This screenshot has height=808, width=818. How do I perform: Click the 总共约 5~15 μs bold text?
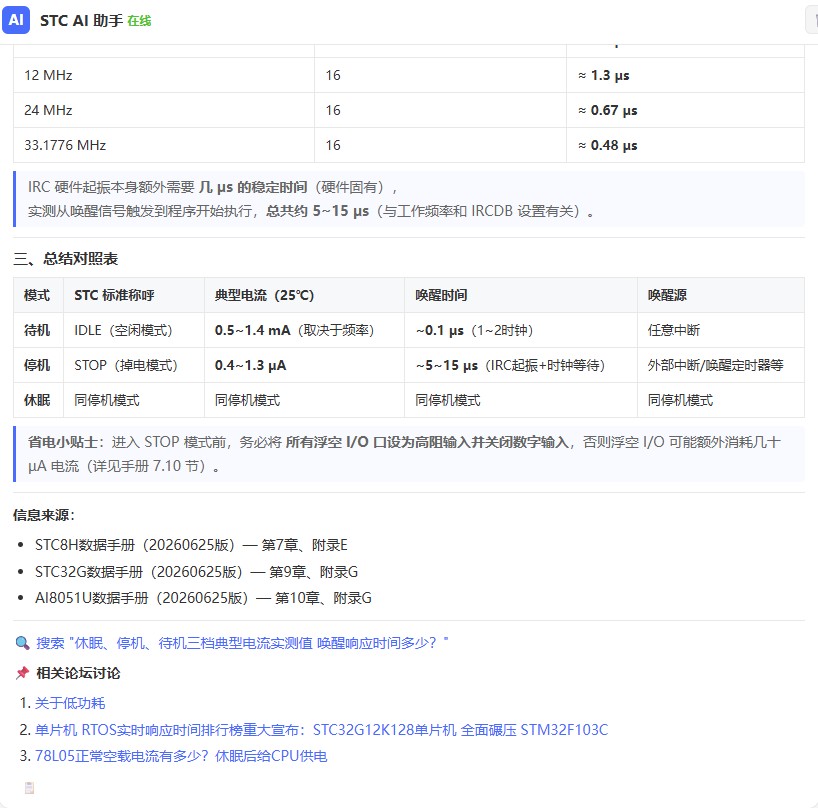point(318,211)
